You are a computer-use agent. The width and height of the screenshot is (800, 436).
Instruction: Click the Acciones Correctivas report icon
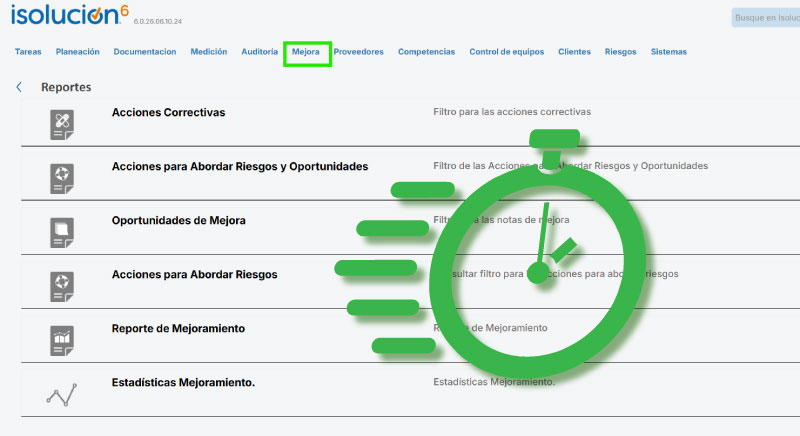point(62,124)
